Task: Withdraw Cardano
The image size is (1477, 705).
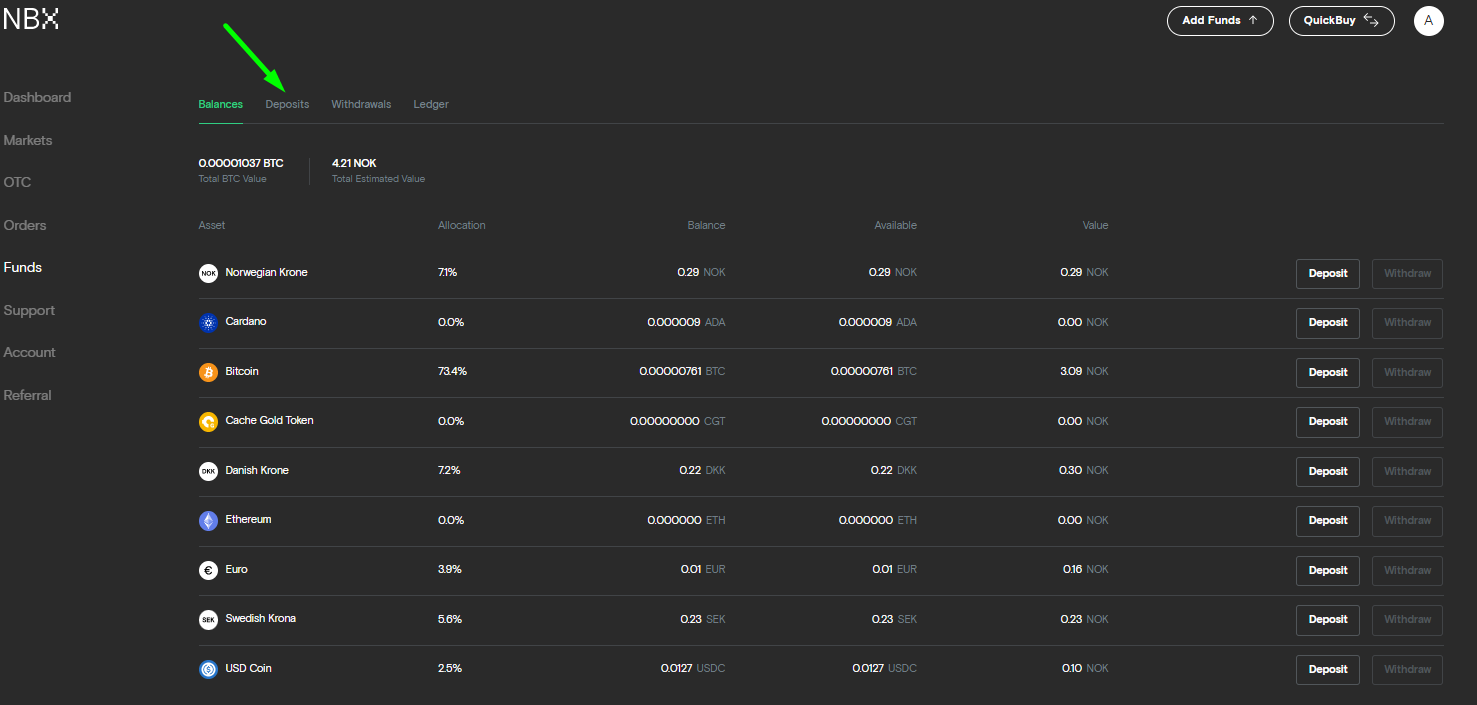Action: tap(1407, 323)
